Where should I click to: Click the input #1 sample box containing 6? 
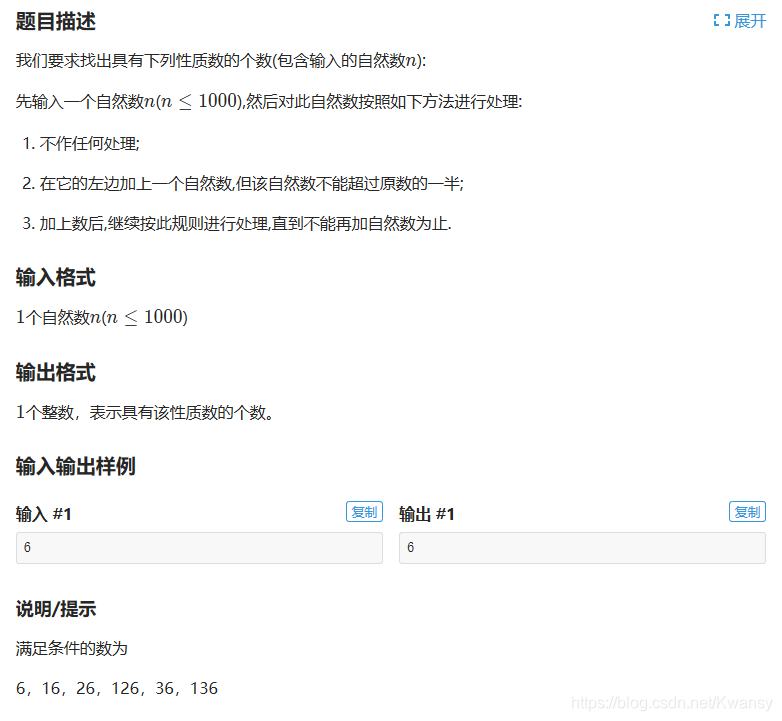pyautogui.click(x=199, y=548)
